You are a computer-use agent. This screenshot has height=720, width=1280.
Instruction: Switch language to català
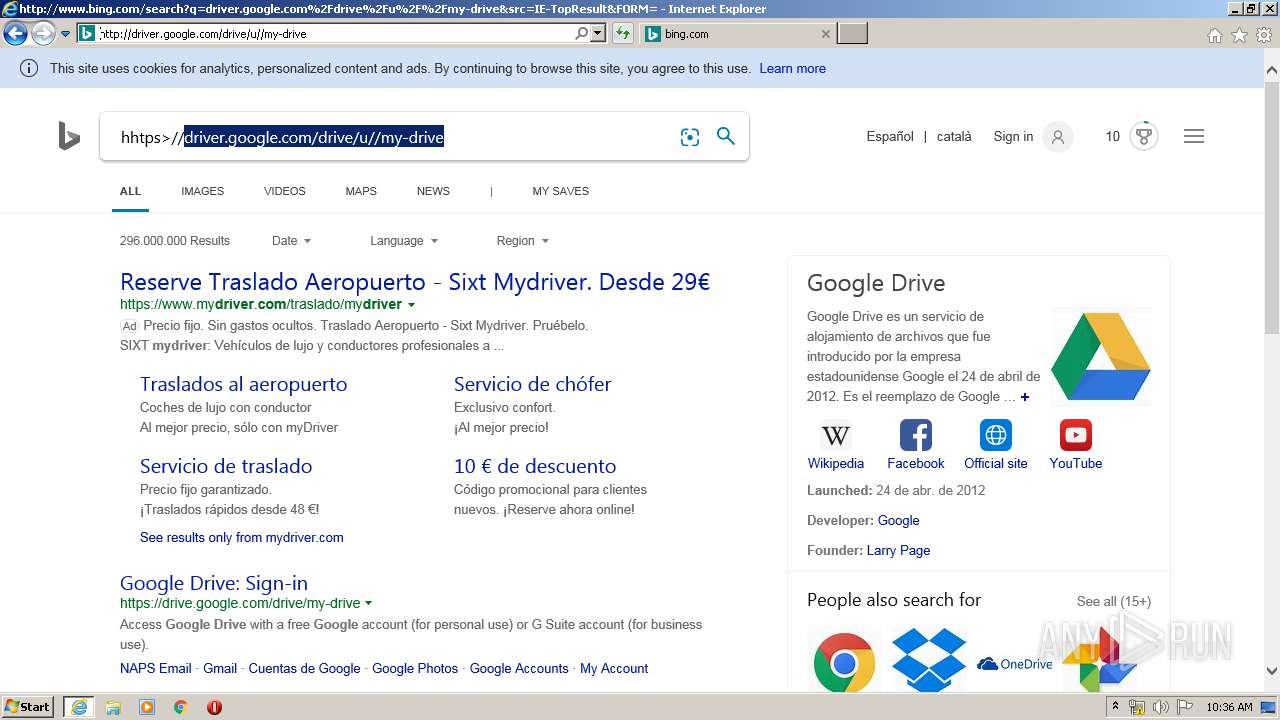tap(954, 137)
